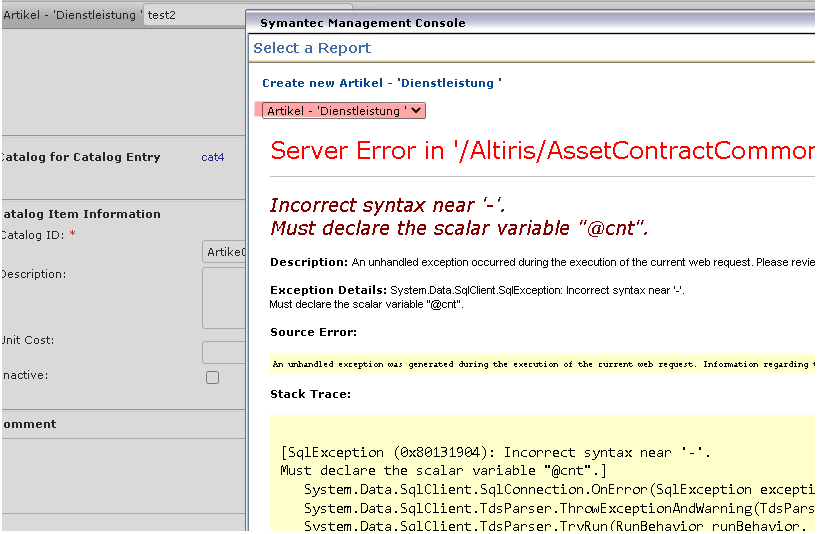The width and height of the screenshot is (817, 534).
Task: Click the Exception Details label
Action: pos(328,290)
